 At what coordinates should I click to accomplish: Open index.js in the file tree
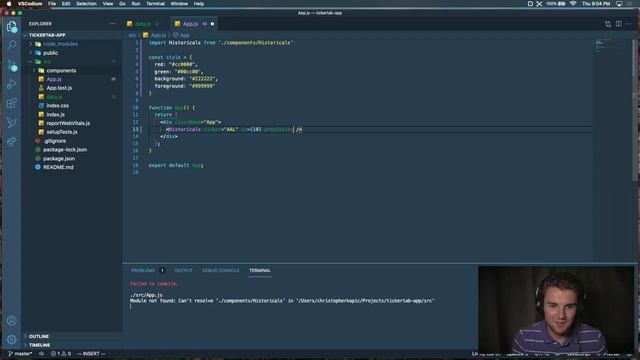click(x=55, y=115)
